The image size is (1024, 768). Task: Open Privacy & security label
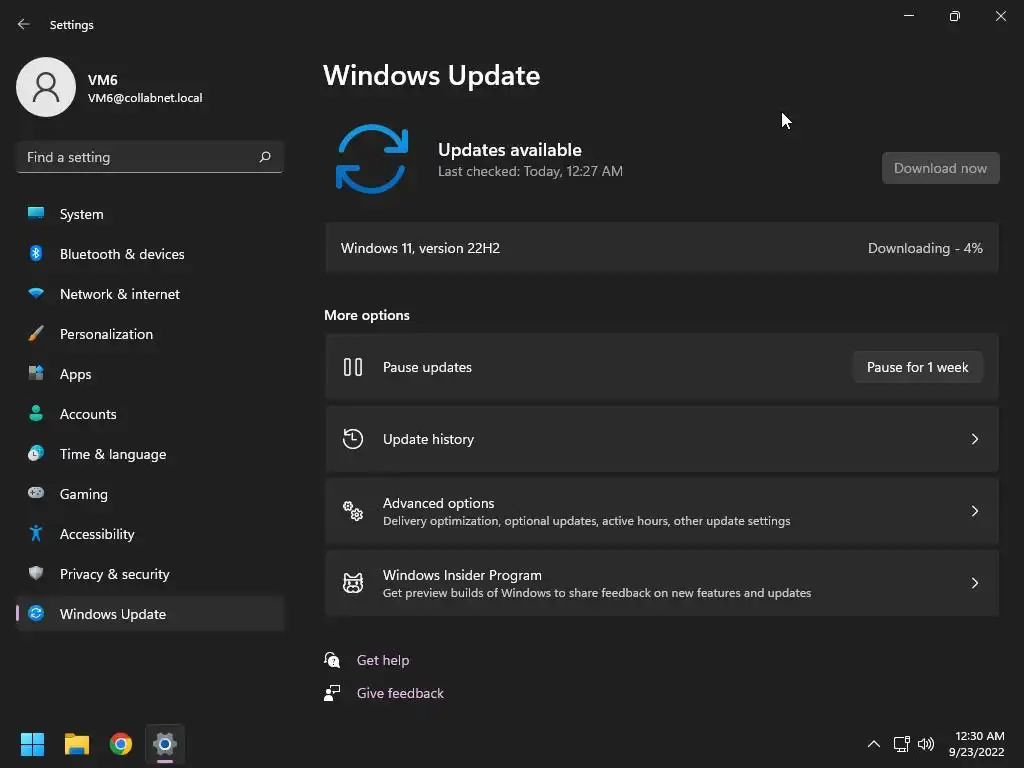[x=114, y=574]
